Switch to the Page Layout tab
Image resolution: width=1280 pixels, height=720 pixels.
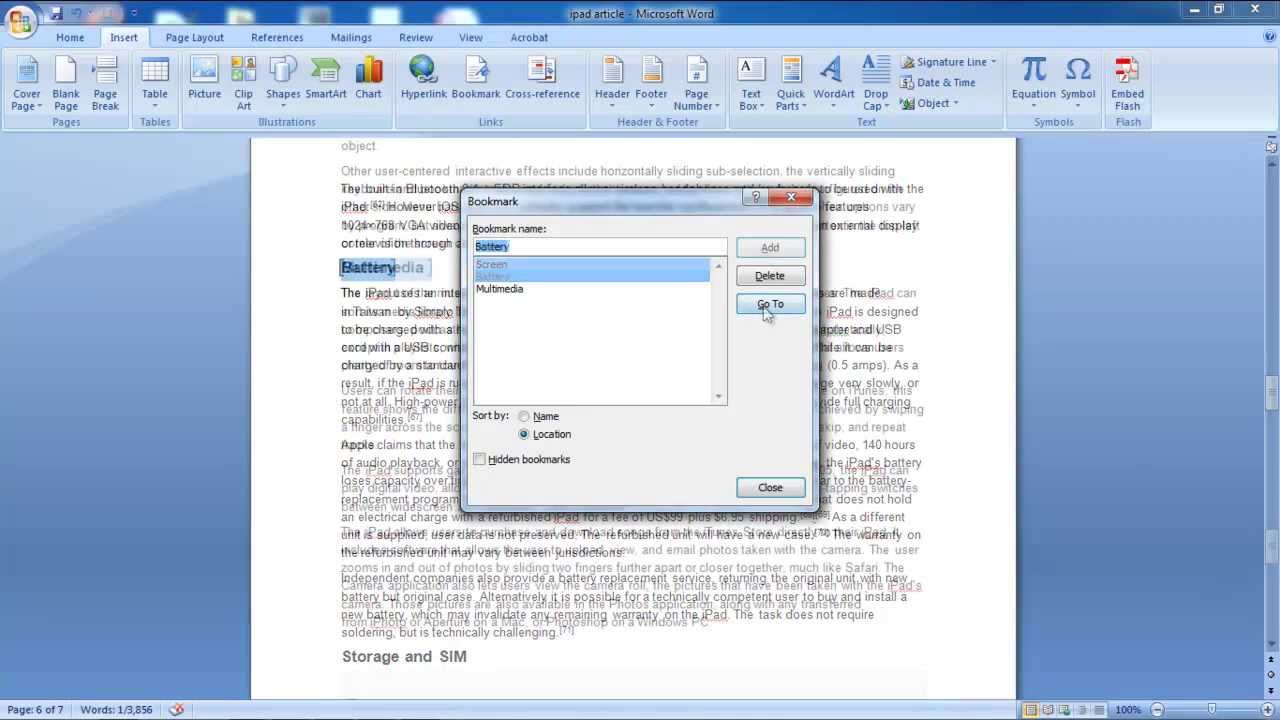(x=194, y=37)
